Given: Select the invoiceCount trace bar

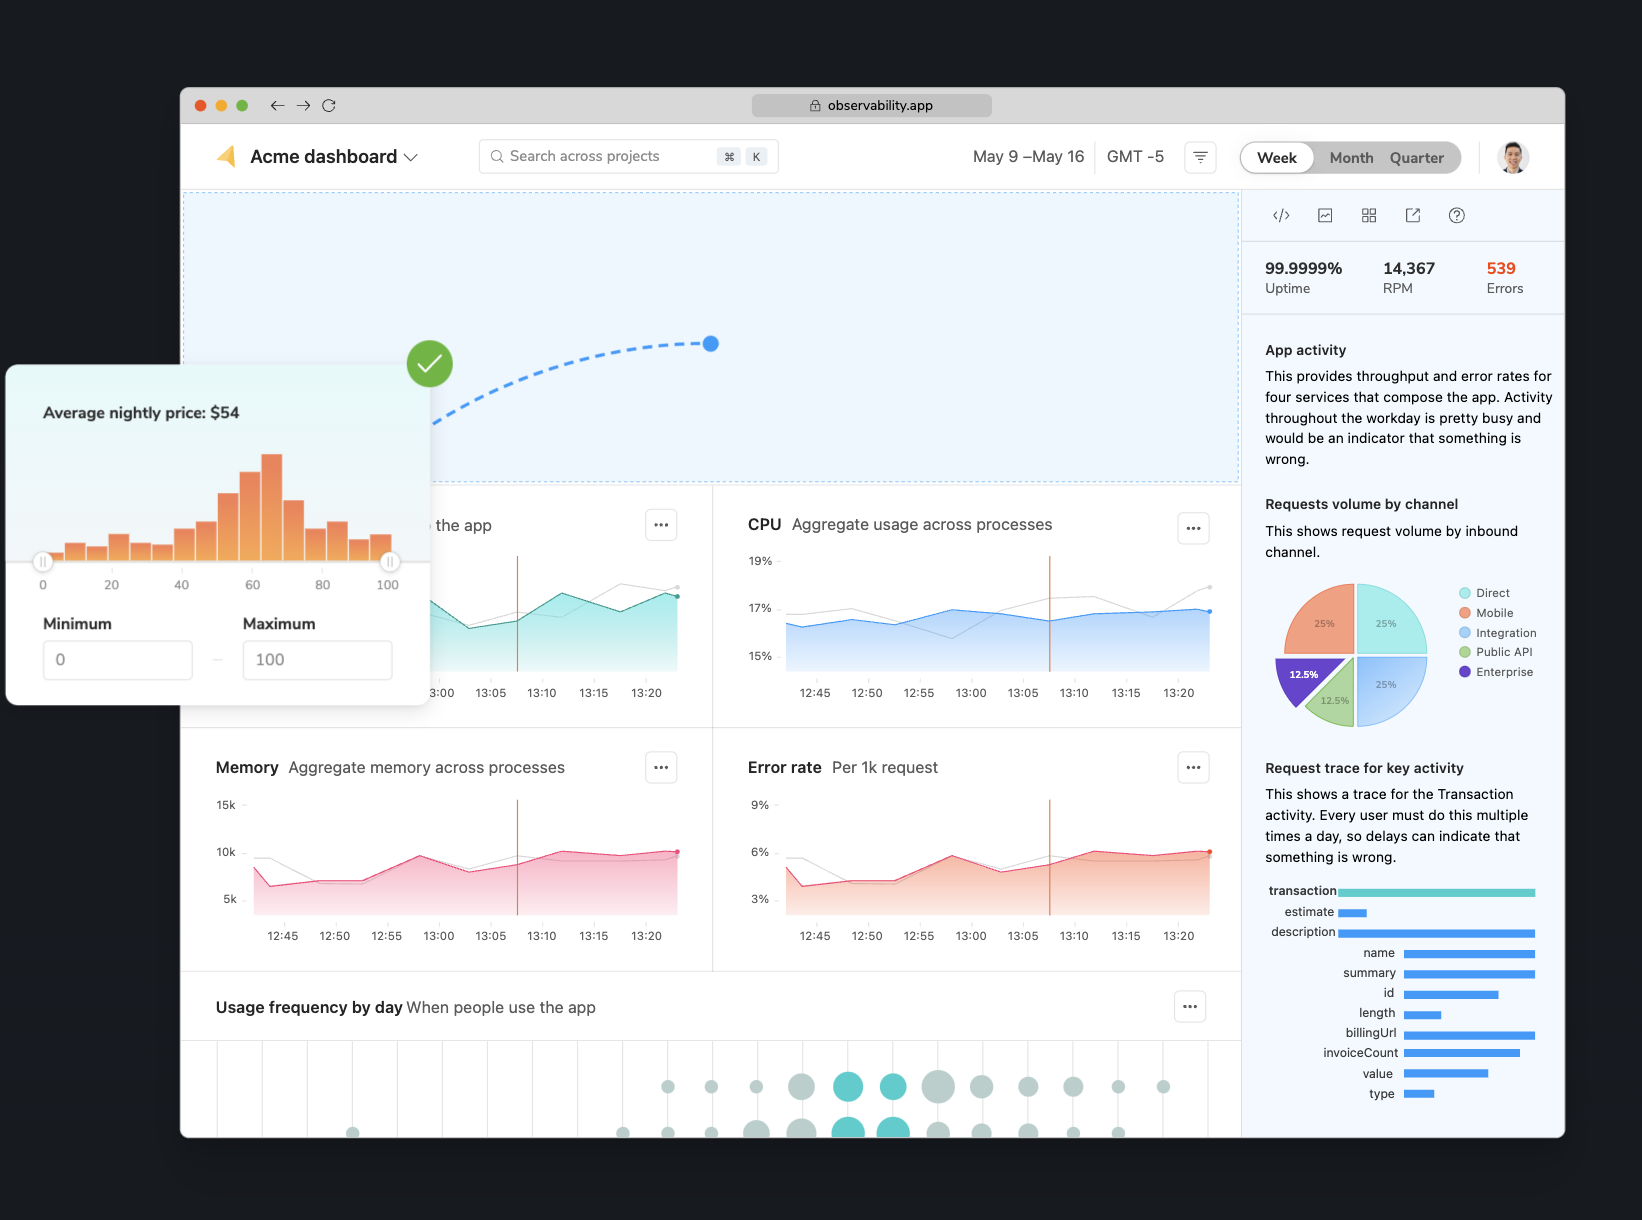Looking at the screenshot, I should click(x=1462, y=1053).
